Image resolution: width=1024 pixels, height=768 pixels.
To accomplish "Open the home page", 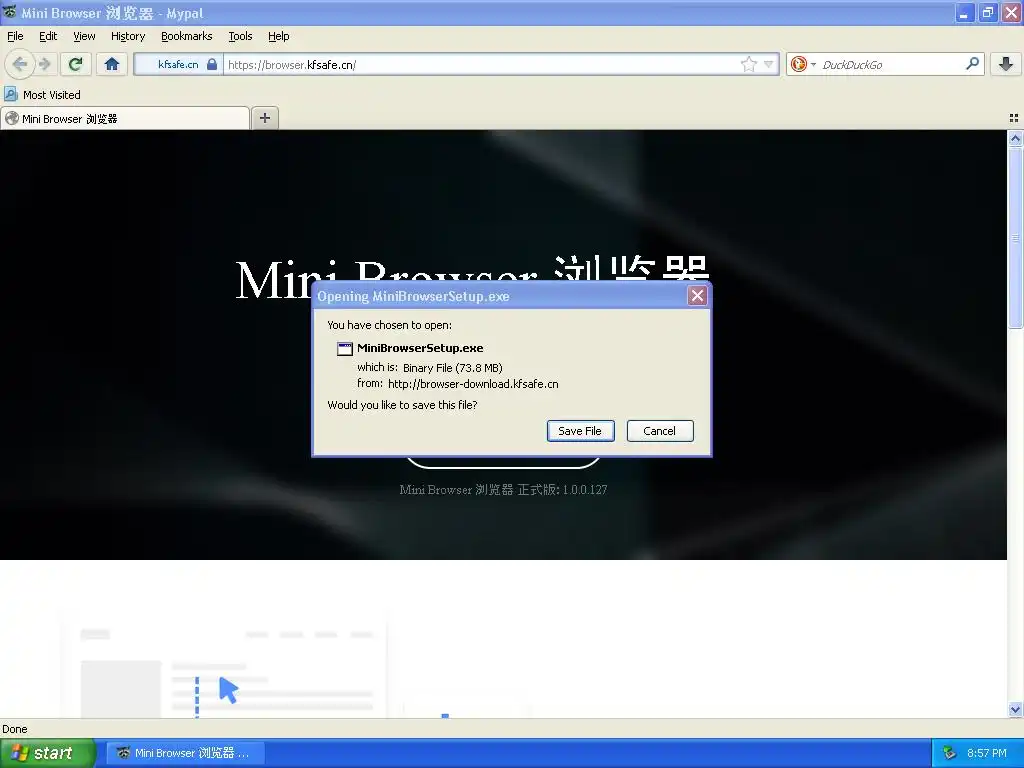I will [x=112, y=64].
